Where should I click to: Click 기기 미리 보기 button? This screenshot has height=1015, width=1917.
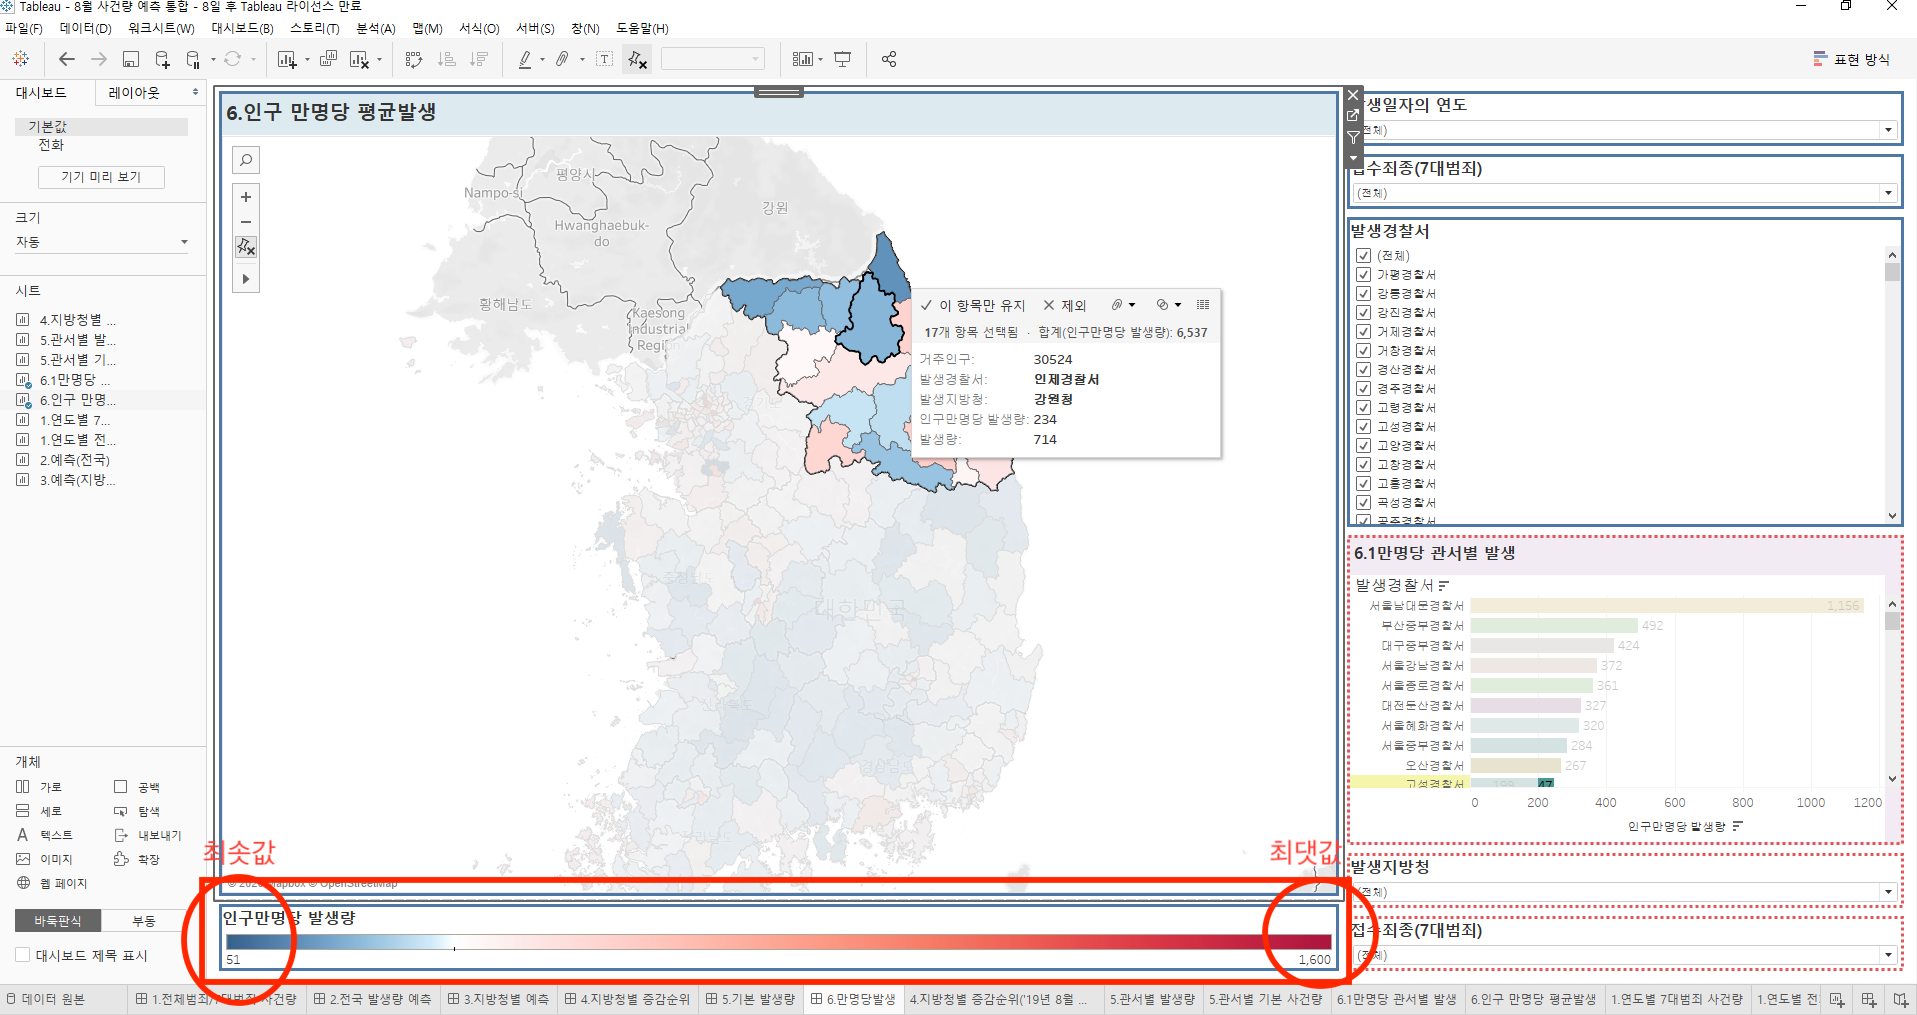click(x=101, y=177)
